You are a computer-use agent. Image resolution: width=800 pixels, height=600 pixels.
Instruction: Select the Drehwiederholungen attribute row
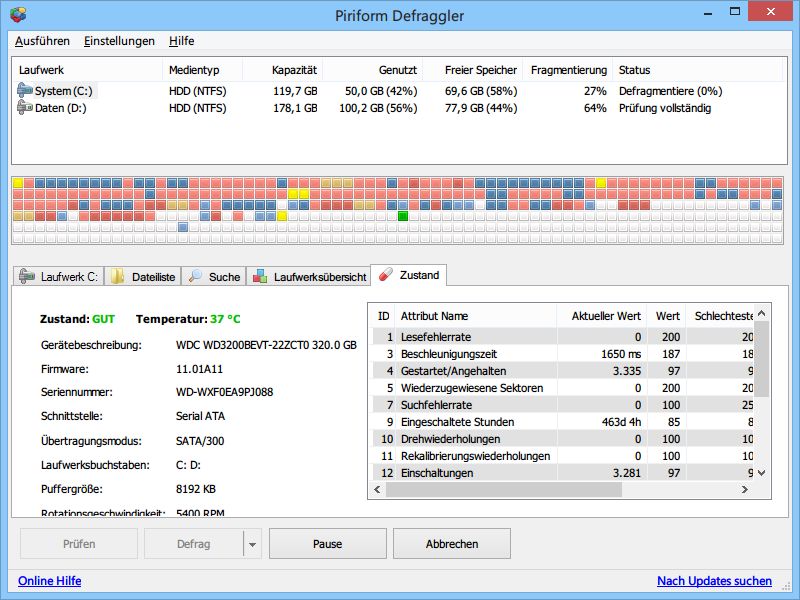coord(563,439)
